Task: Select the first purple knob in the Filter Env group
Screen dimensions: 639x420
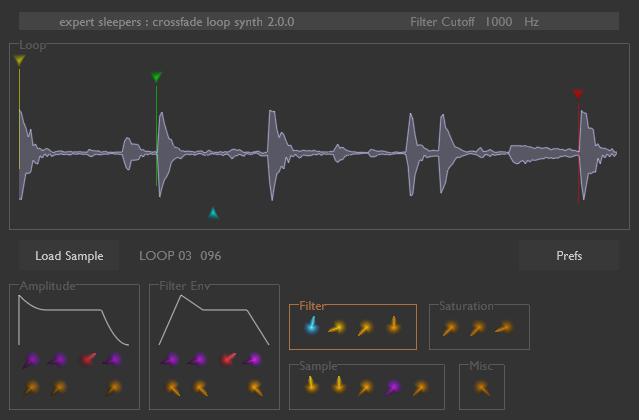Action: pyautogui.click(x=170, y=360)
